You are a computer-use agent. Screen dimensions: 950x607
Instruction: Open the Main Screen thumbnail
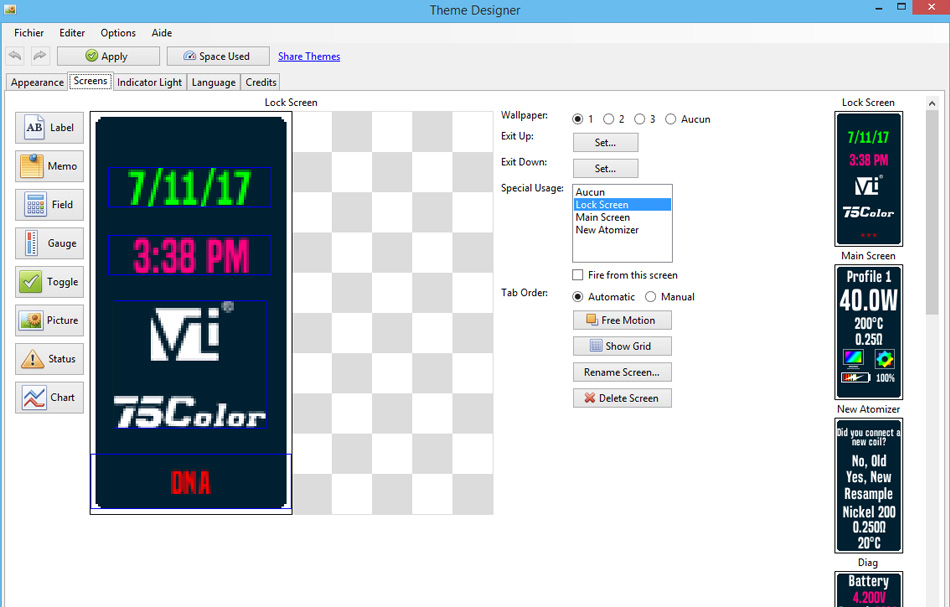click(x=868, y=332)
